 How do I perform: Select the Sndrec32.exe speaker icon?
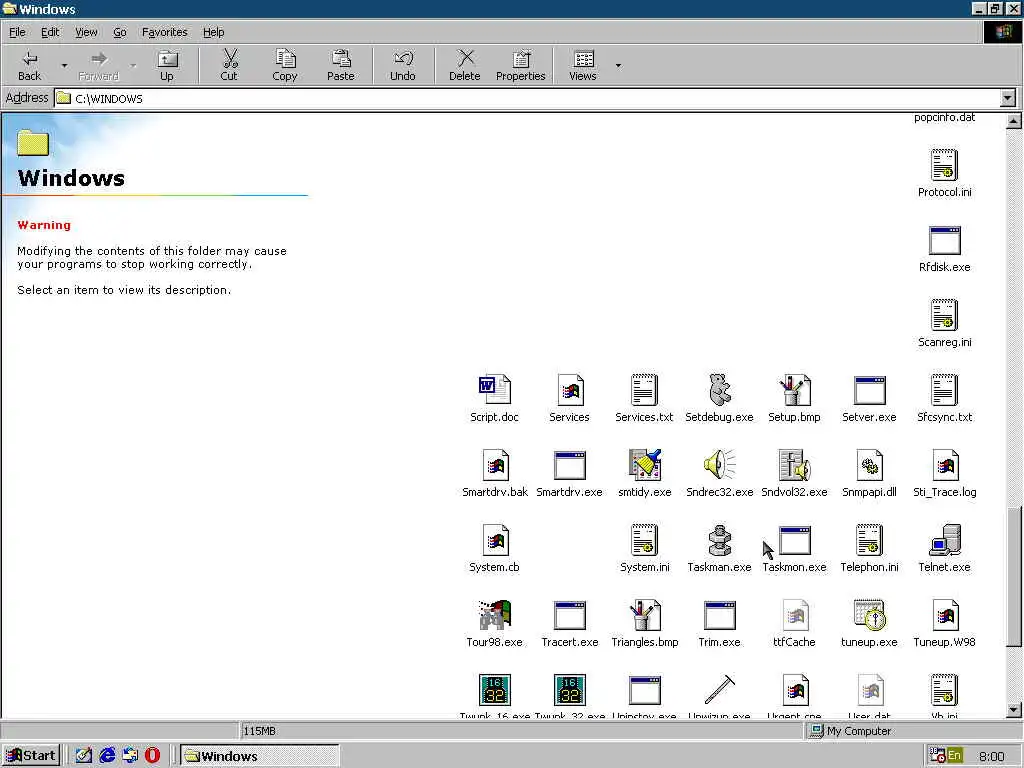point(719,465)
